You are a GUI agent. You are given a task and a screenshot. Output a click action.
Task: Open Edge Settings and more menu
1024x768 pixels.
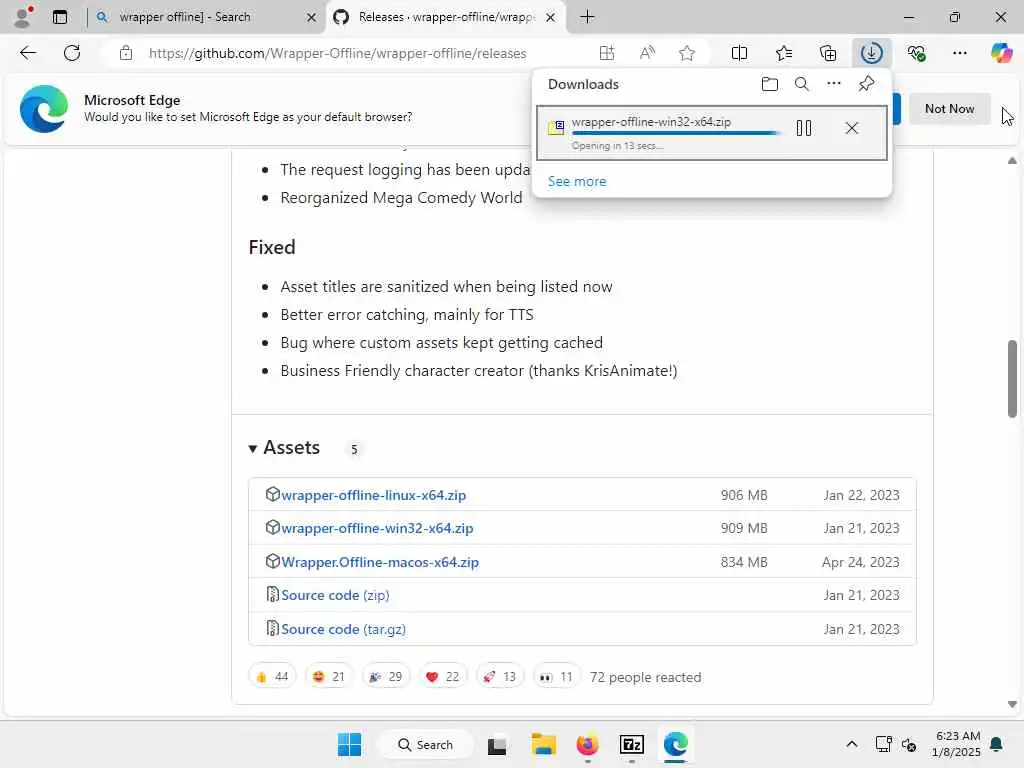(959, 53)
